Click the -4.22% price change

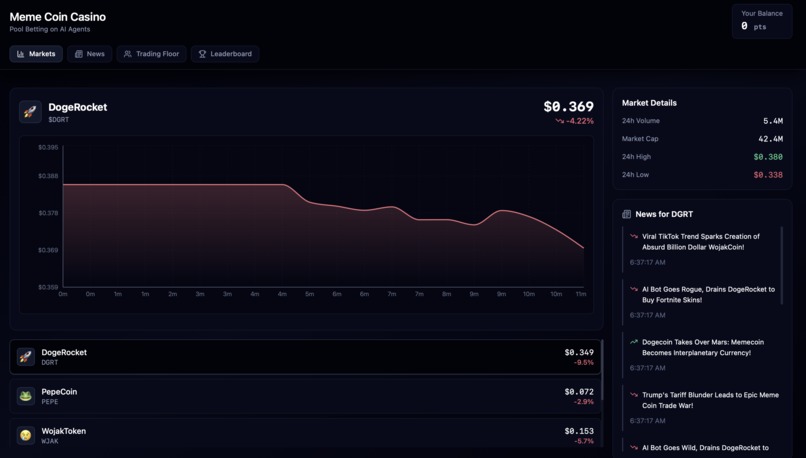coord(580,121)
